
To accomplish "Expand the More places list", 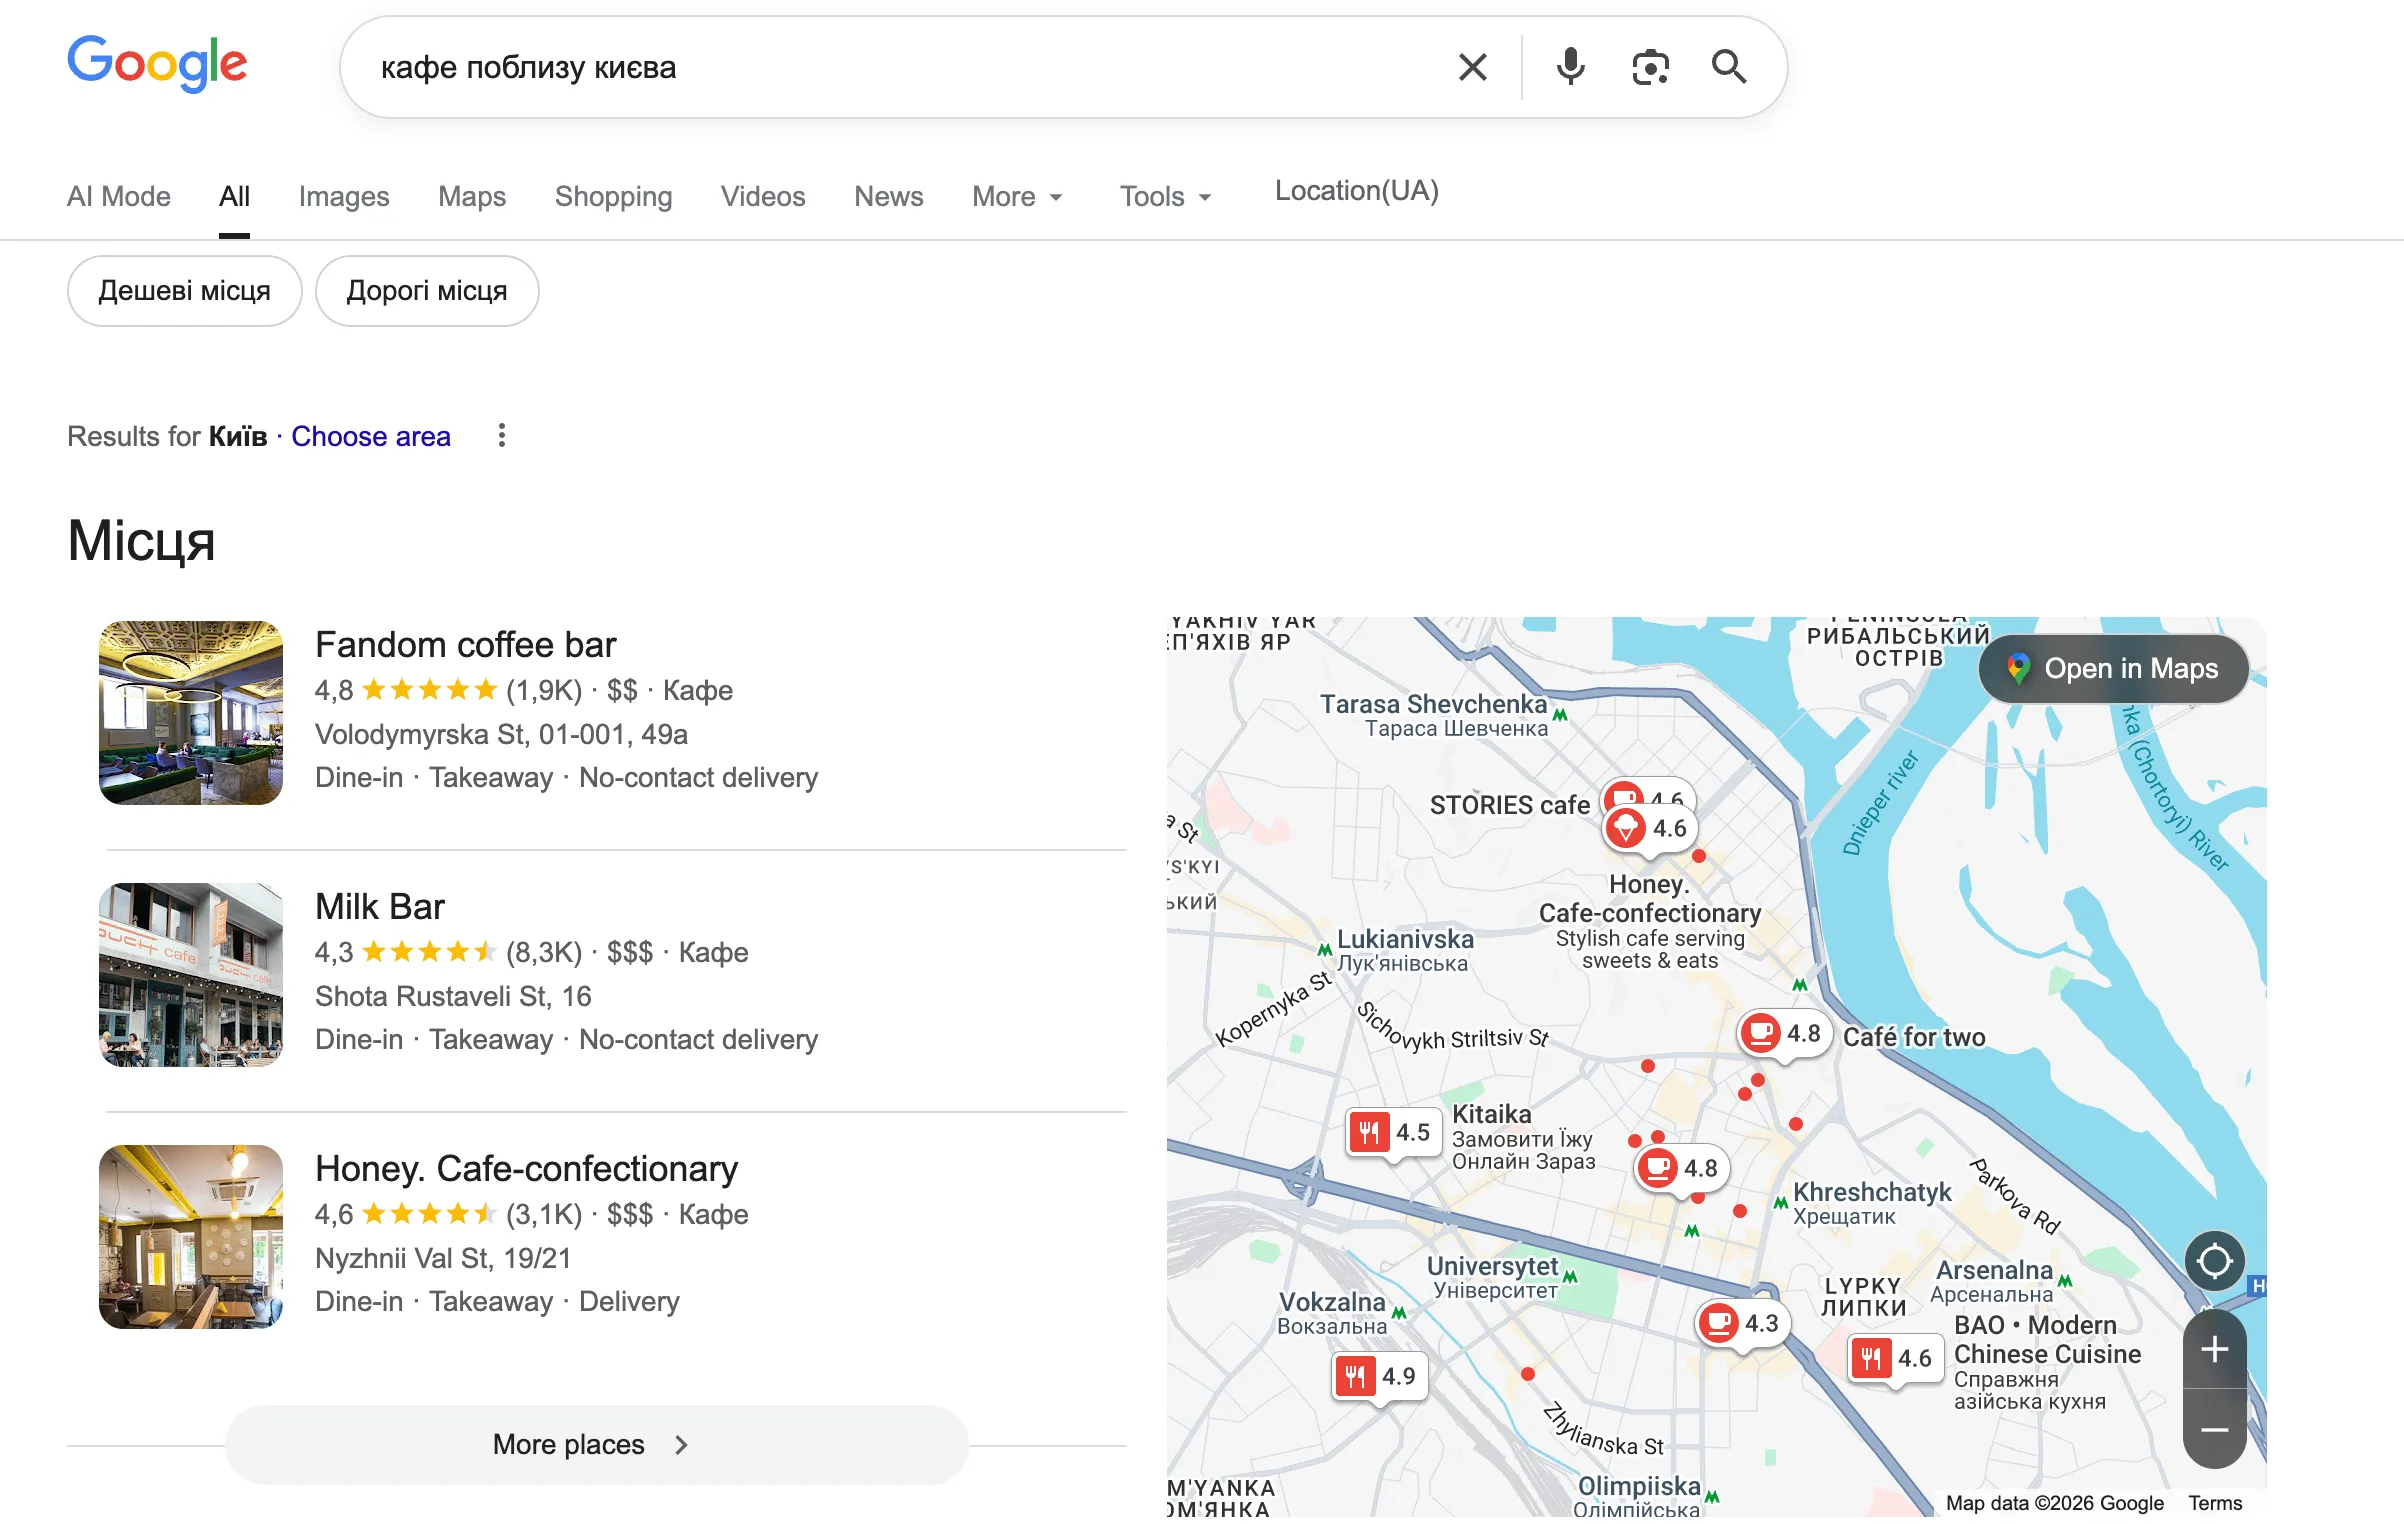I will [x=596, y=1444].
